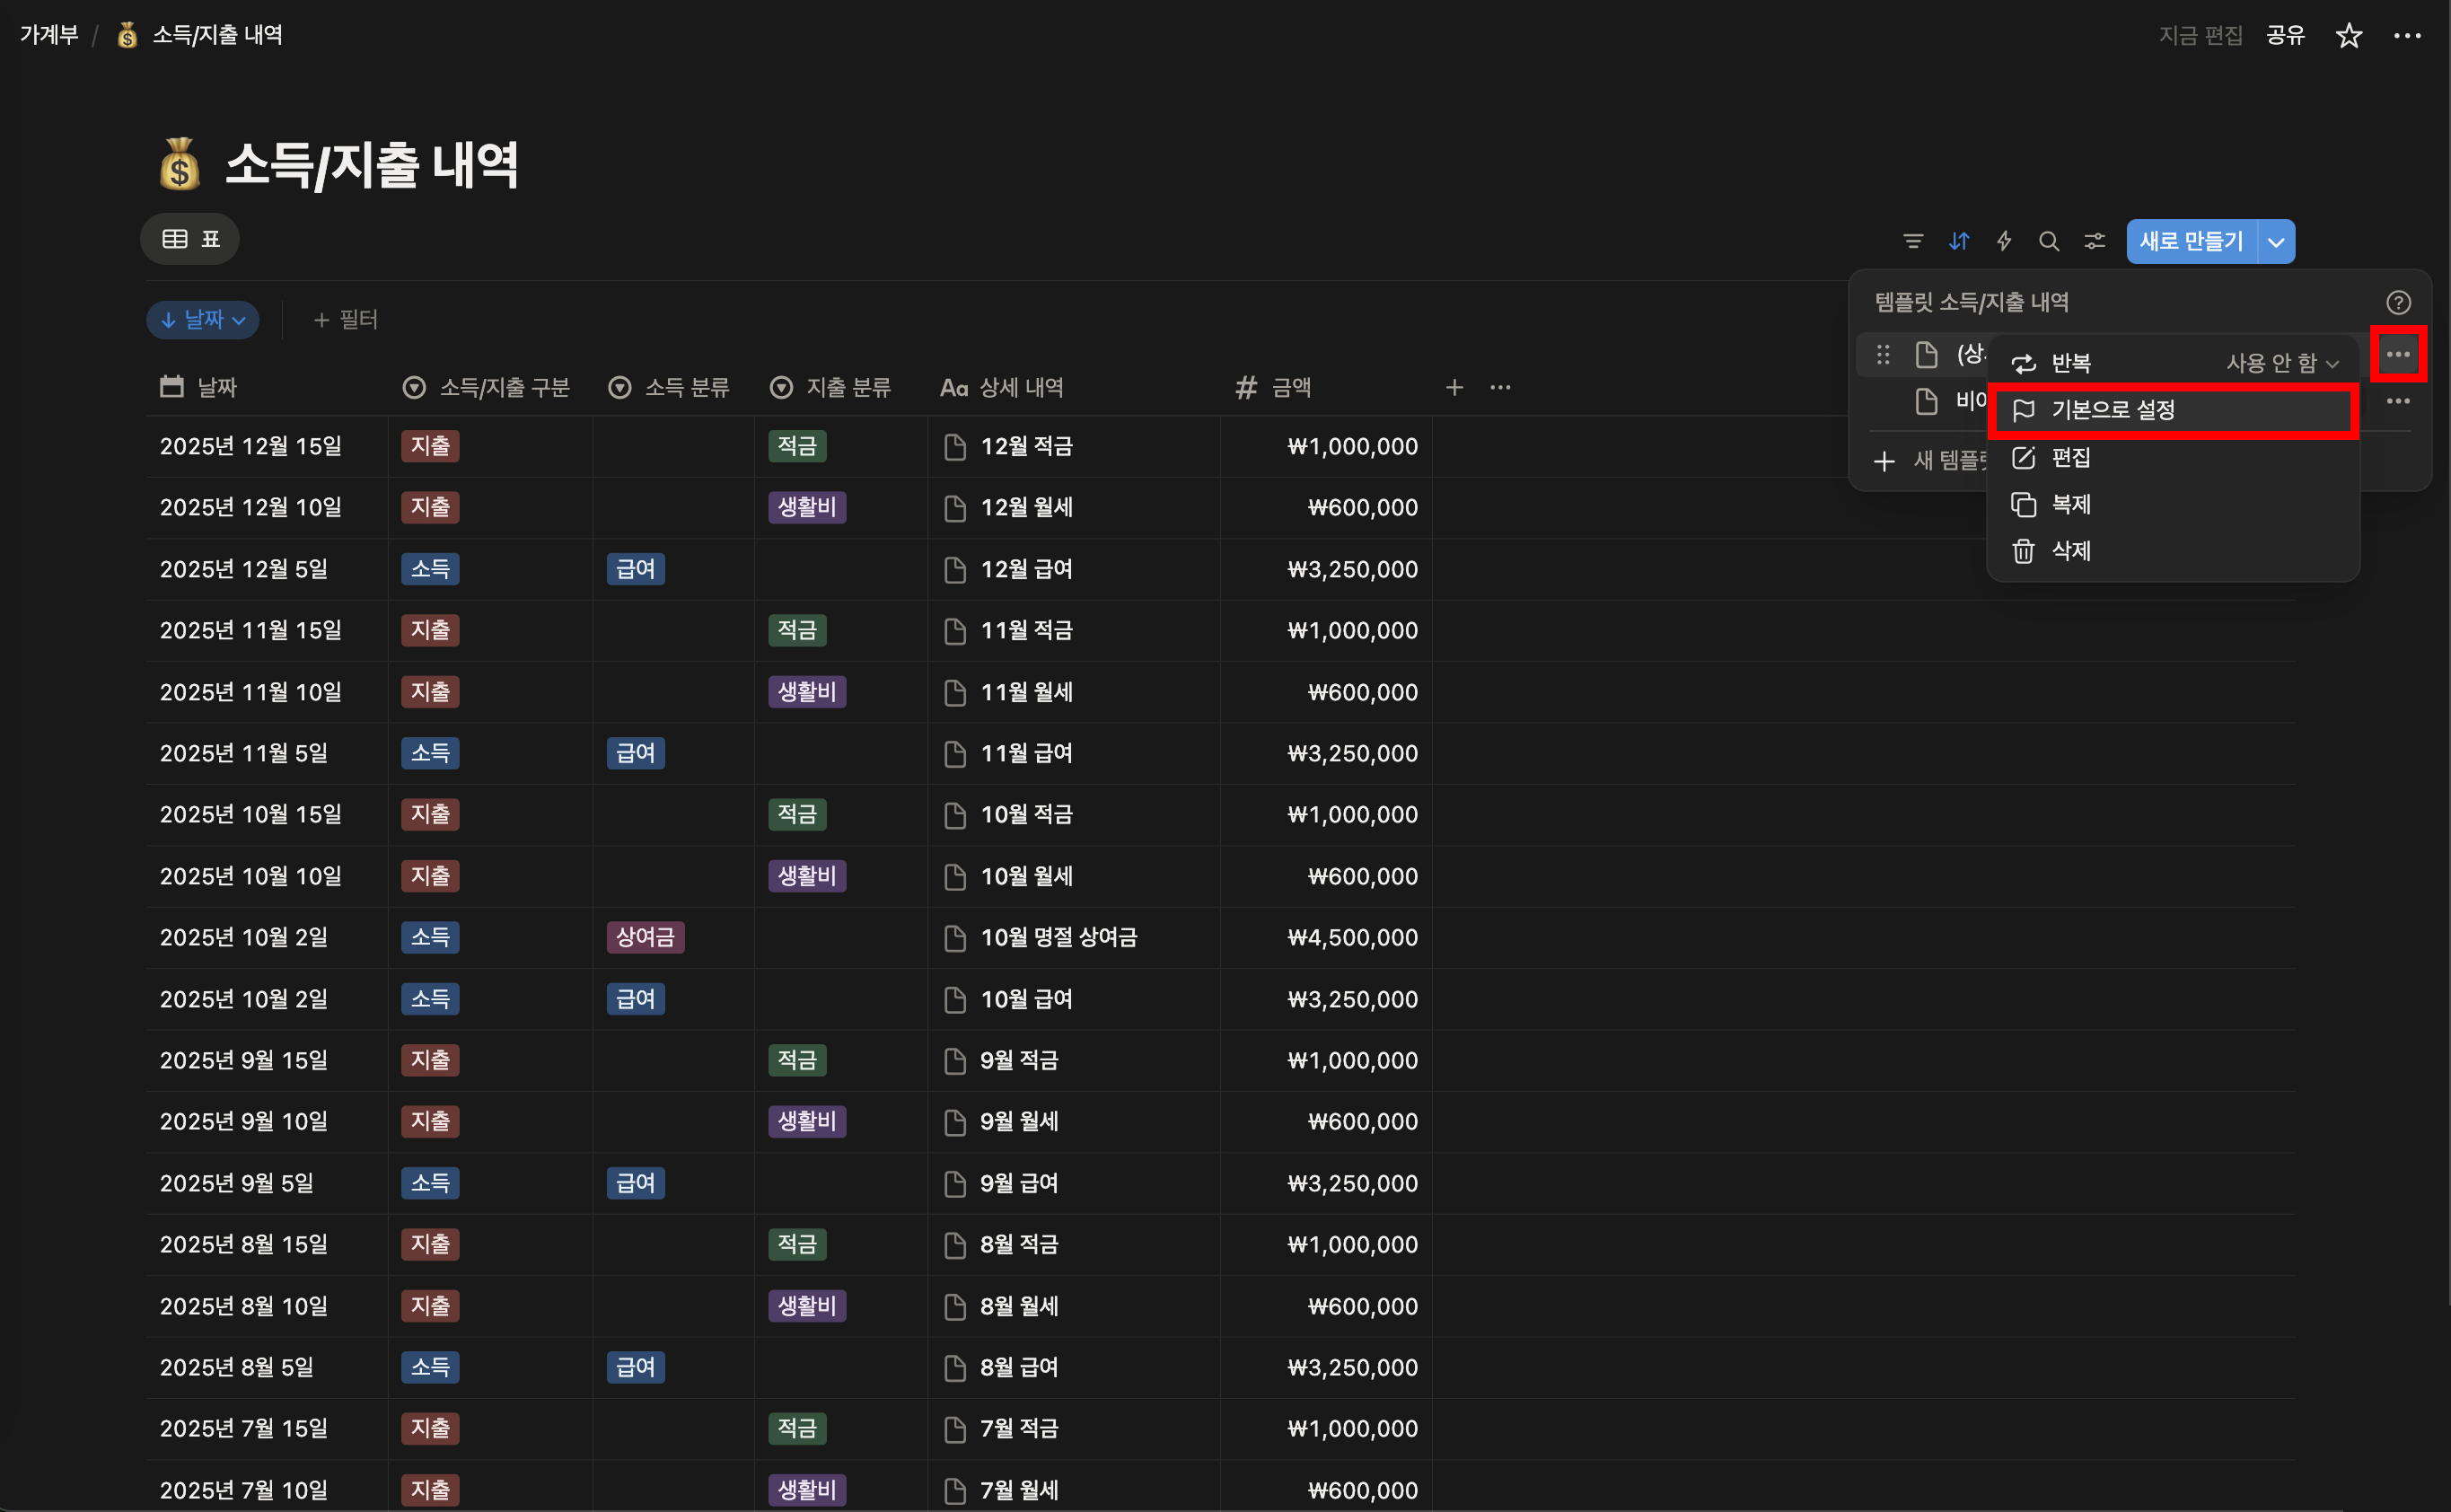The image size is (2451, 1512).
Task: Choose 삭제 from the template menu
Action: (x=2070, y=551)
